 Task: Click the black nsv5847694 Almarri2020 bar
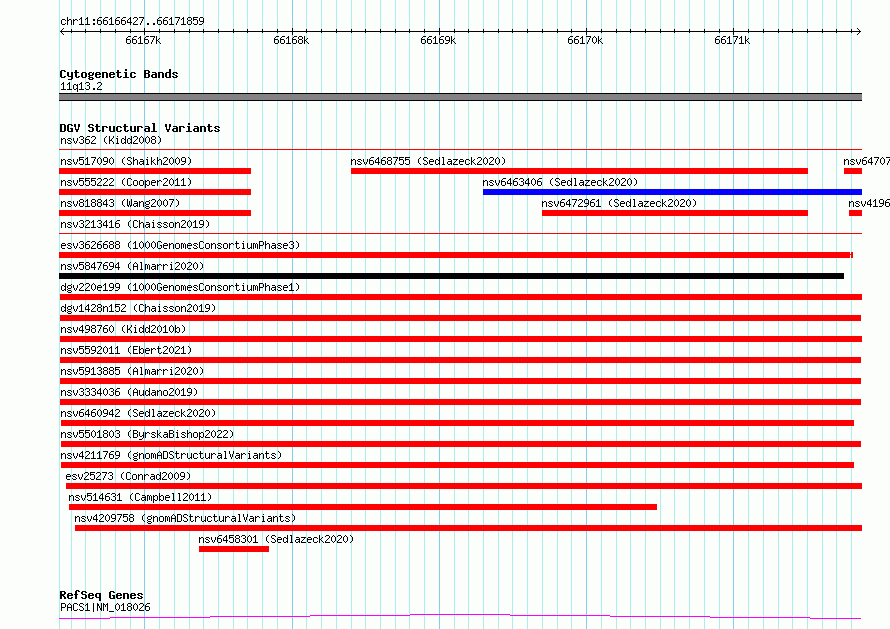(451, 276)
